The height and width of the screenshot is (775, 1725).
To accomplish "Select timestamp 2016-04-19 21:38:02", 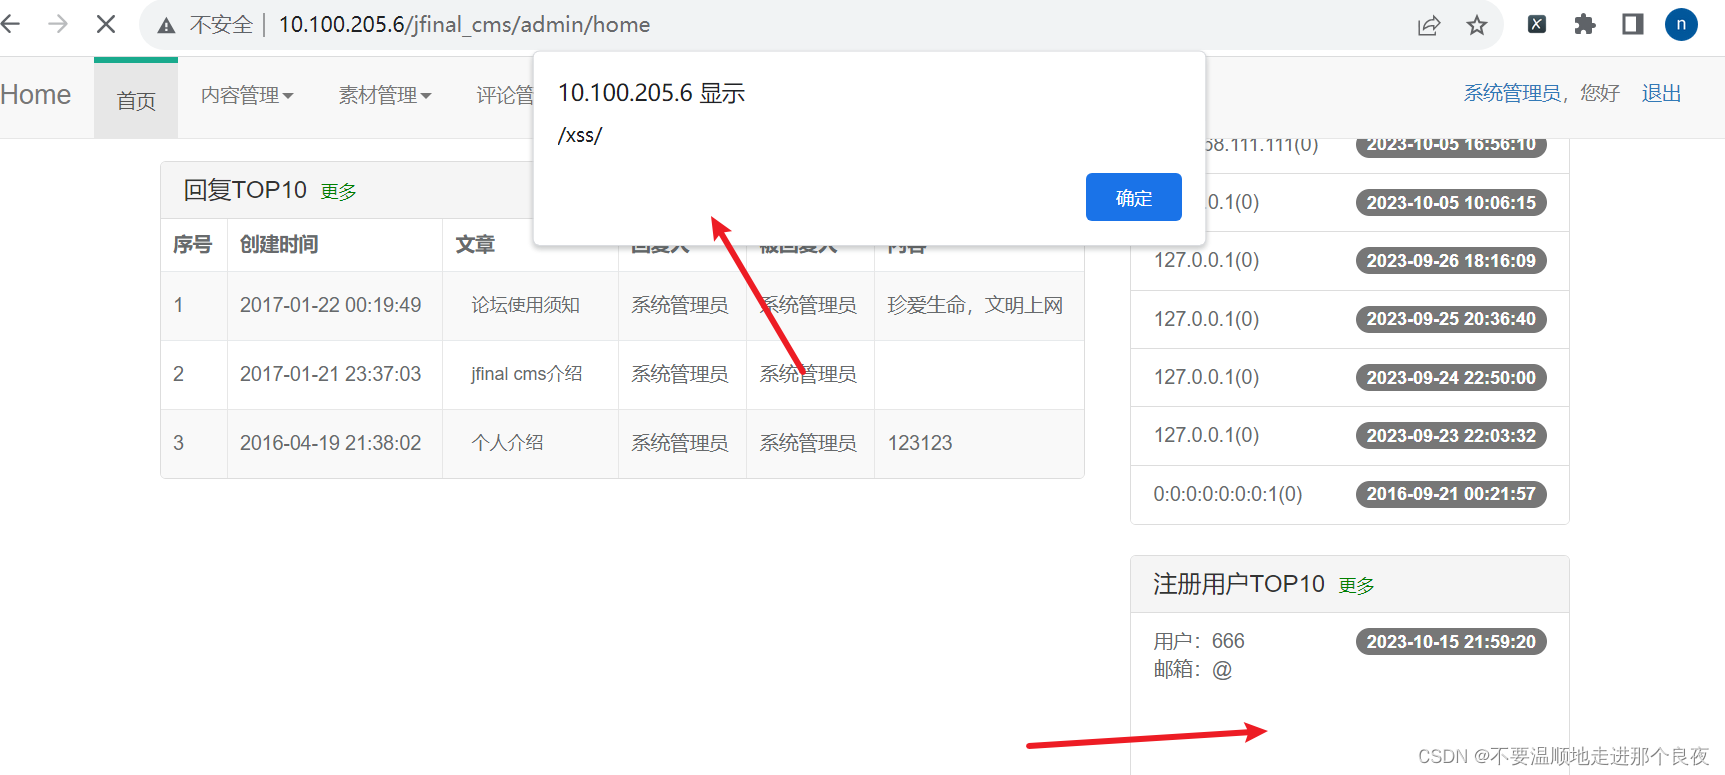I will click(x=330, y=442).
